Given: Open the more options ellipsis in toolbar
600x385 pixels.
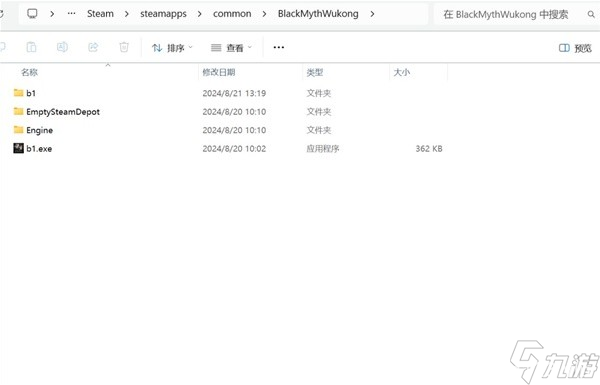Looking at the screenshot, I should (x=279, y=47).
